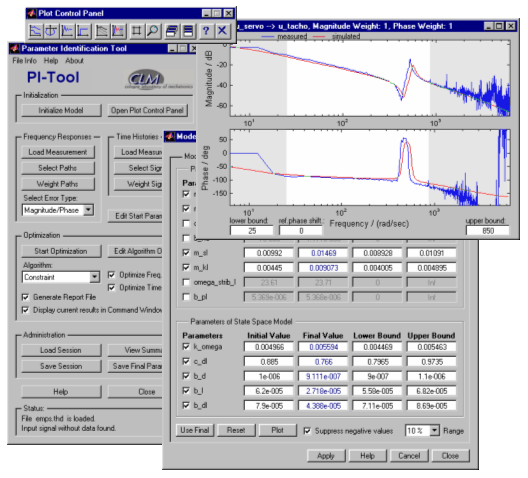The image size is (528, 478).
Task: Toggle the Optimize Freq checkbox
Action: [111, 275]
